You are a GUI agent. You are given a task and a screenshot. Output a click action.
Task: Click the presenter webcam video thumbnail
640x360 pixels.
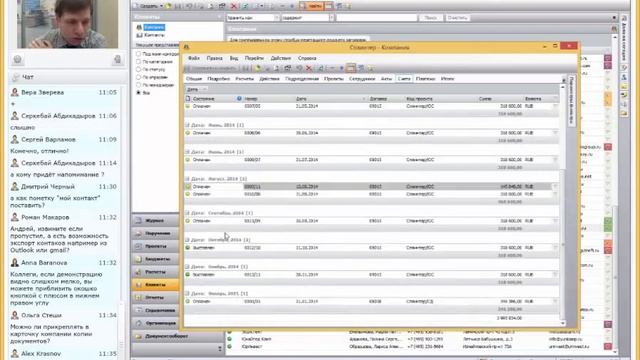click(x=67, y=24)
